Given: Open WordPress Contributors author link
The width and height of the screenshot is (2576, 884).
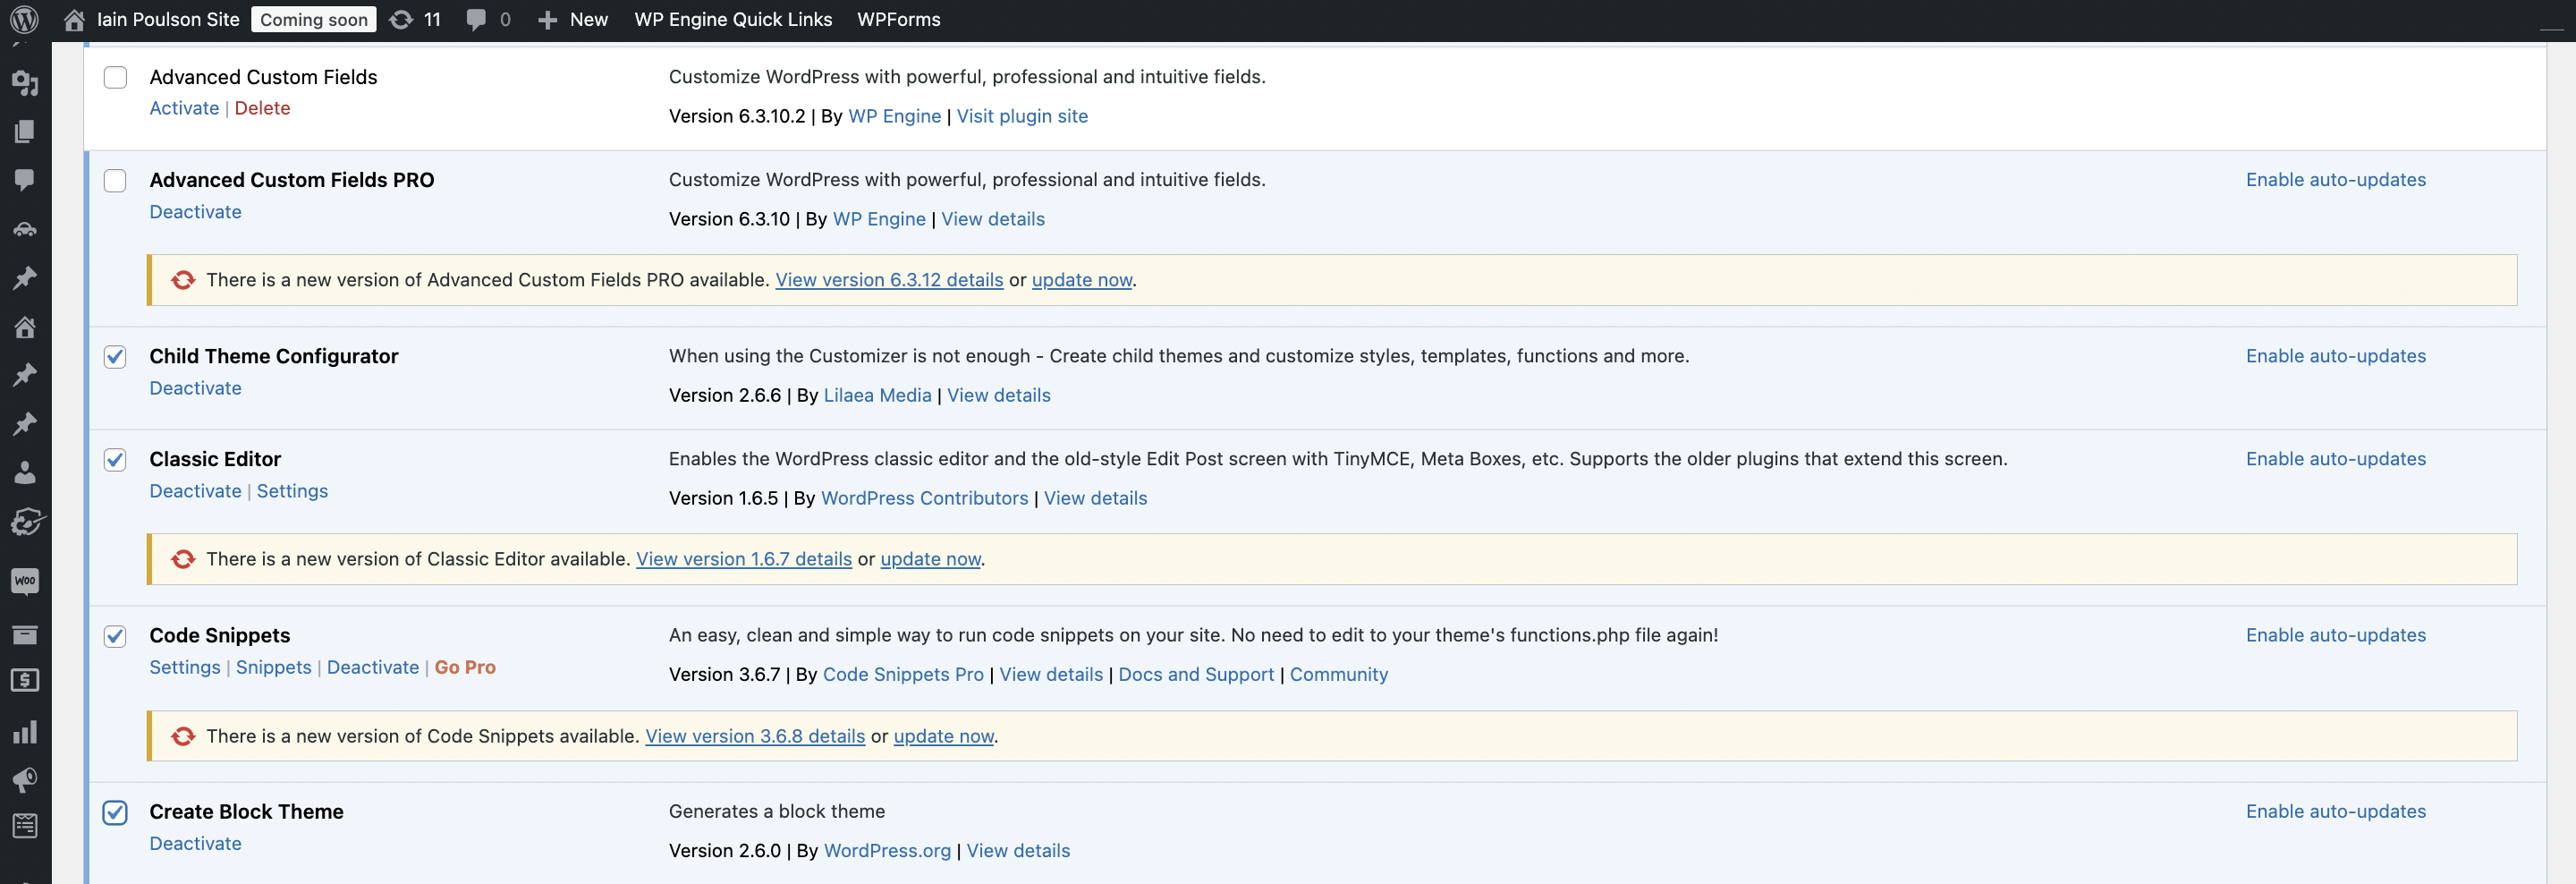Looking at the screenshot, I should click(x=924, y=498).
